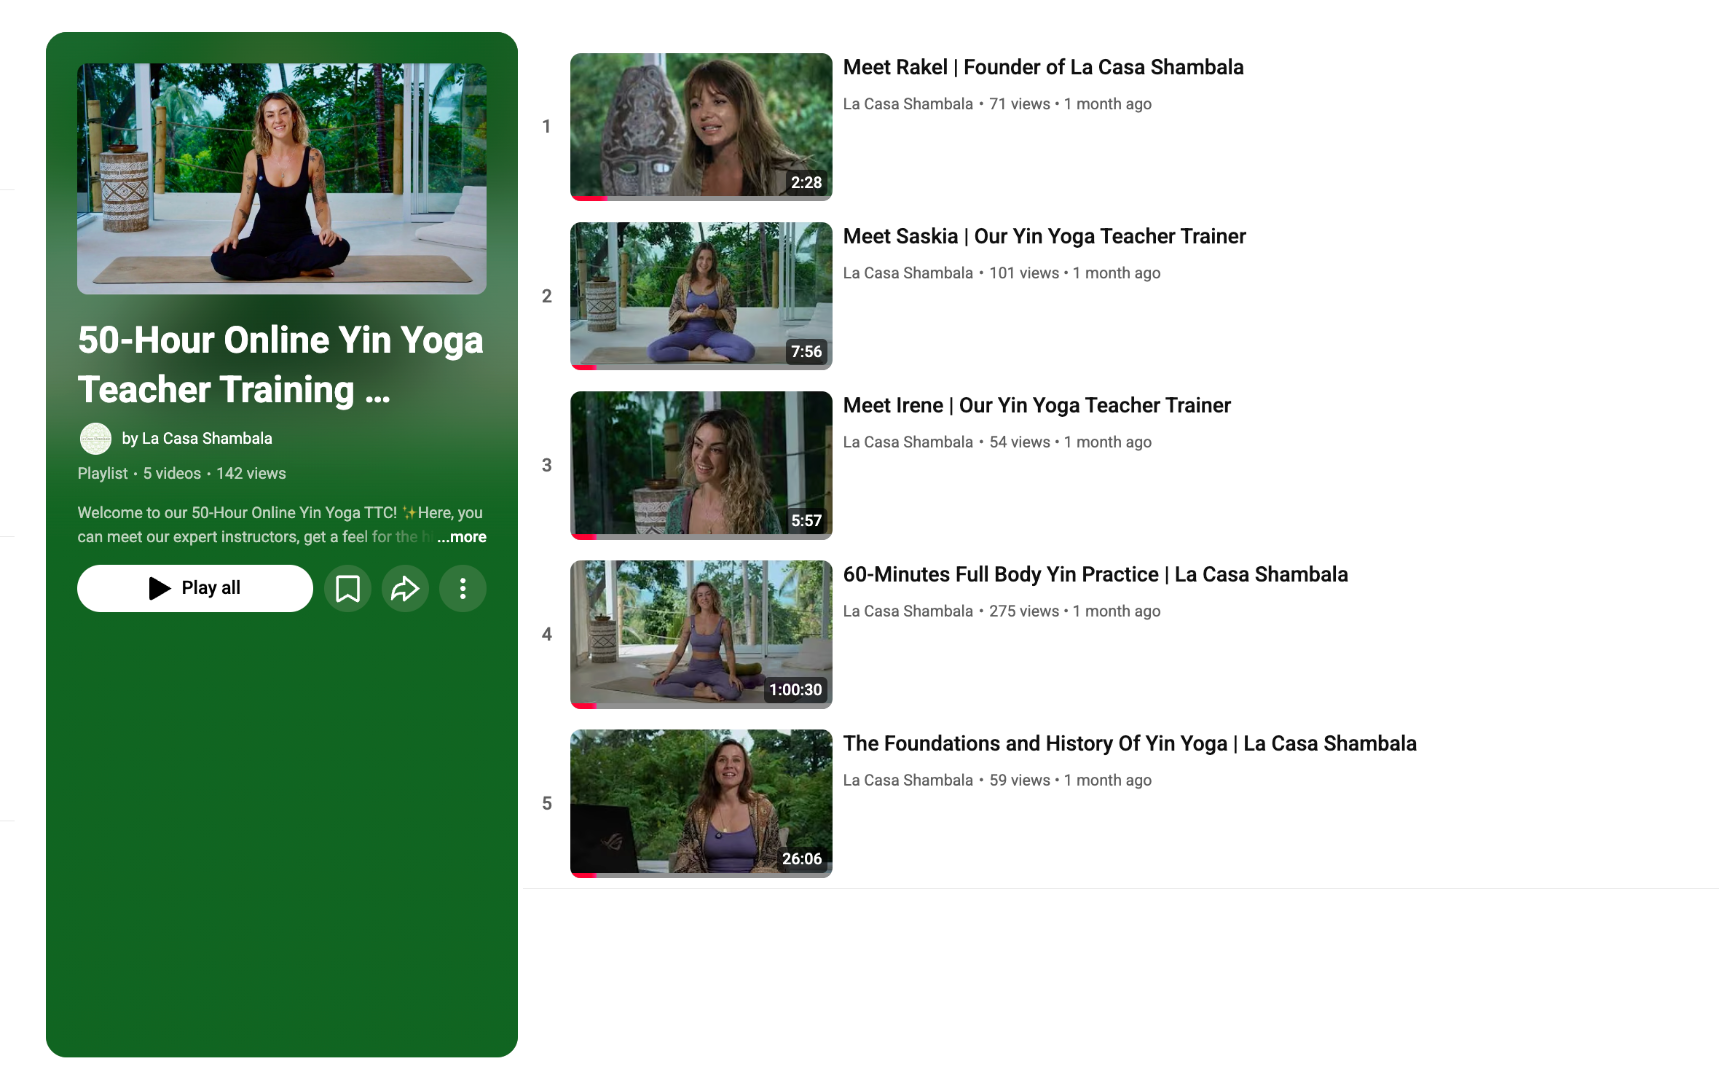Click the play triangle on Play all button
The width and height of the screenshot is (1719, 1080).
click(159, 588)
